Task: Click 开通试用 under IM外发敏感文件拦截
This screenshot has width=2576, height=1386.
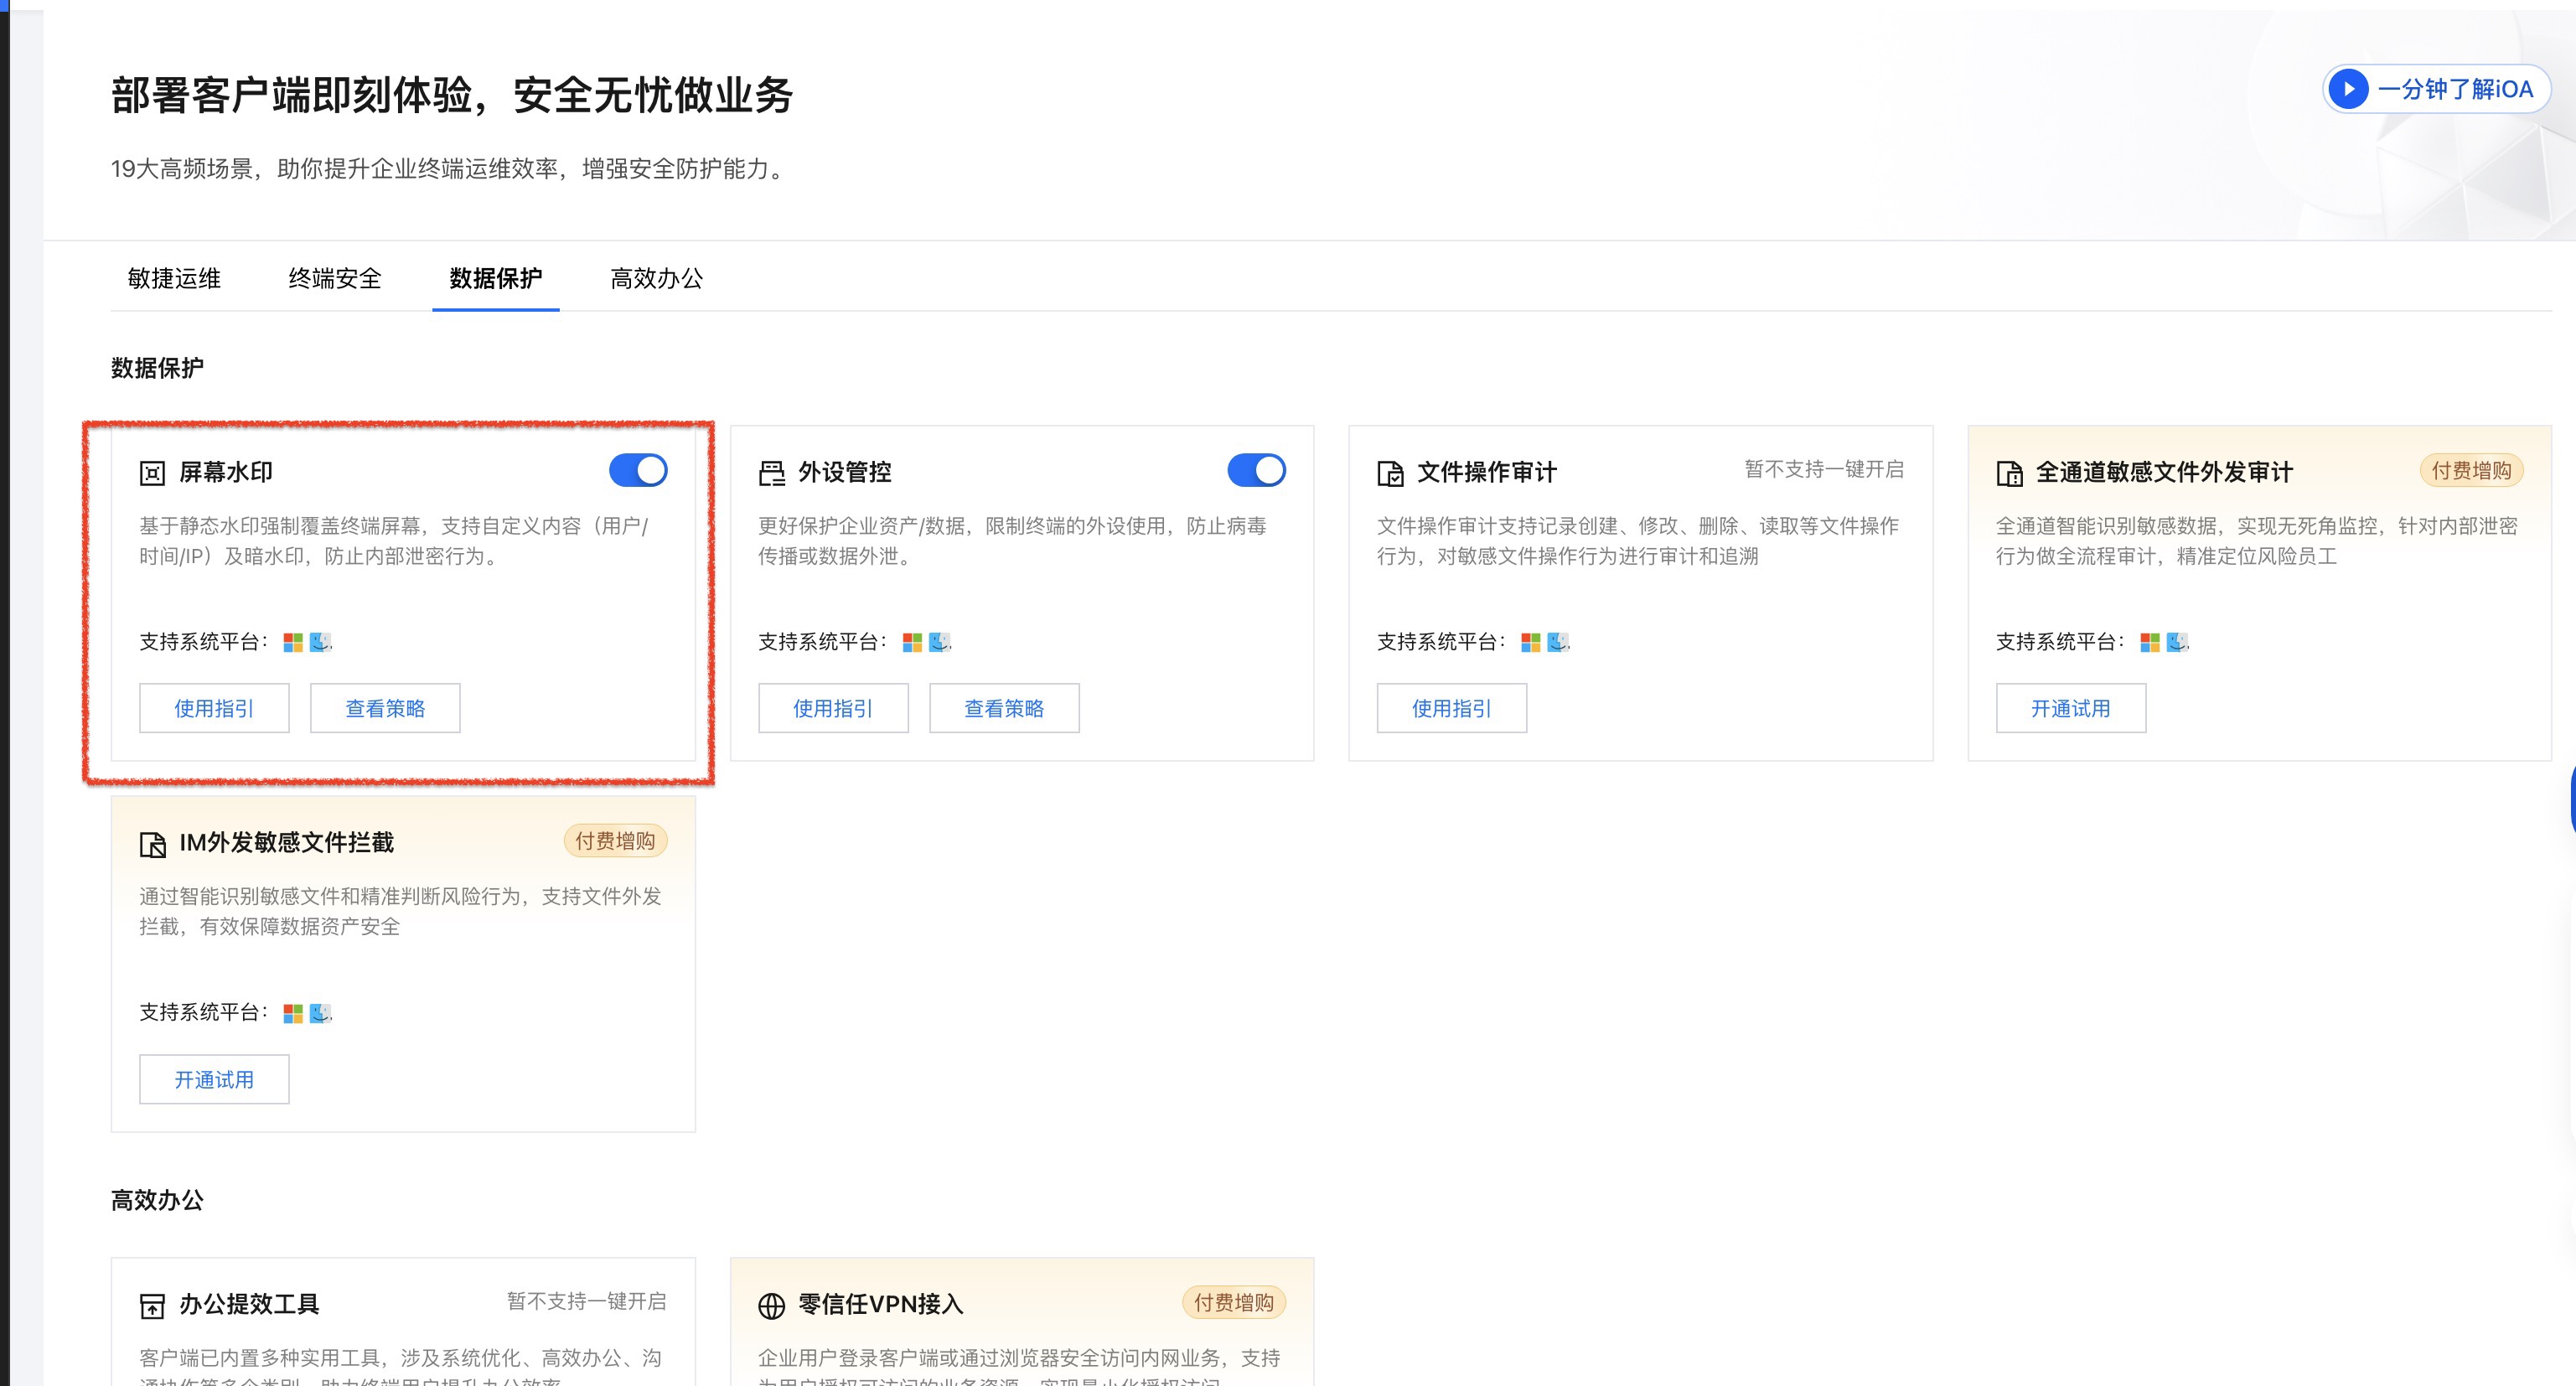Action: point(214,1079)
